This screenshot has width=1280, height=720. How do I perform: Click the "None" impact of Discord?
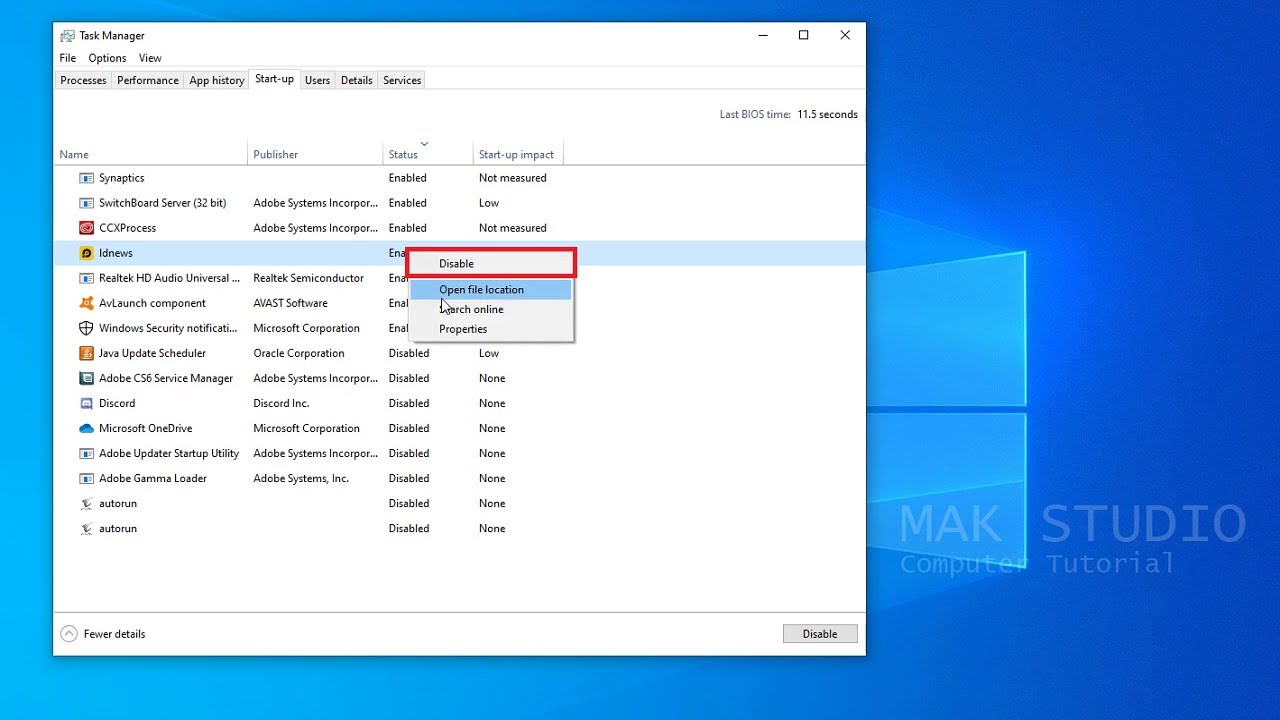point(492,403)
